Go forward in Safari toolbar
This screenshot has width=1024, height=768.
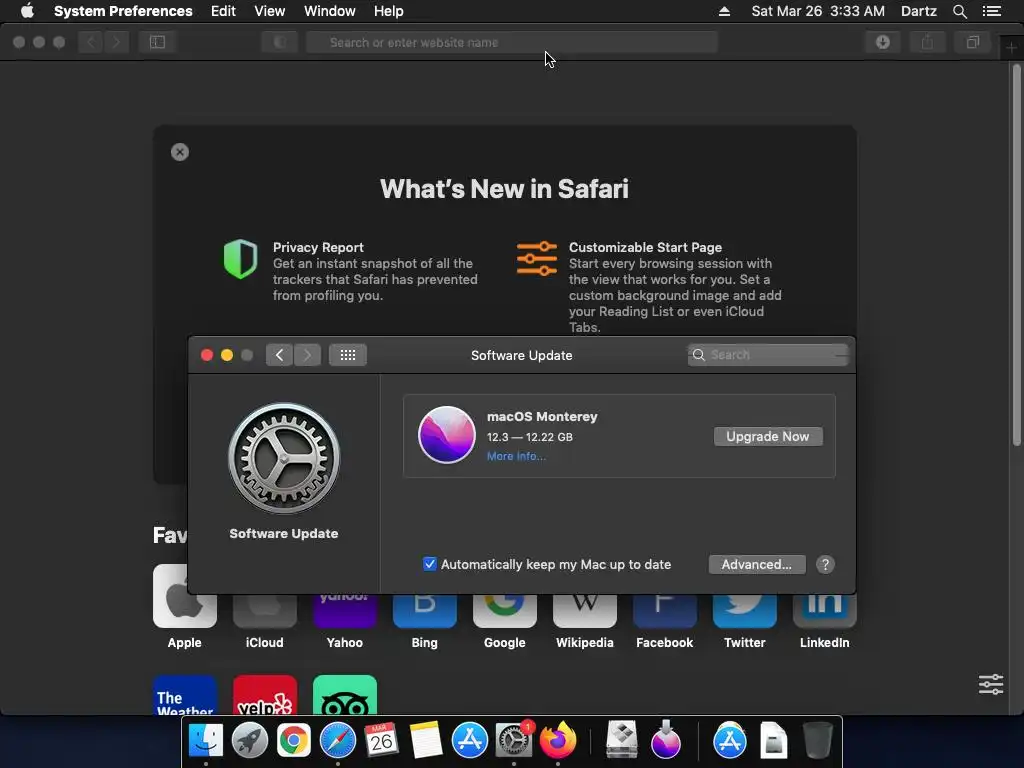116,42
